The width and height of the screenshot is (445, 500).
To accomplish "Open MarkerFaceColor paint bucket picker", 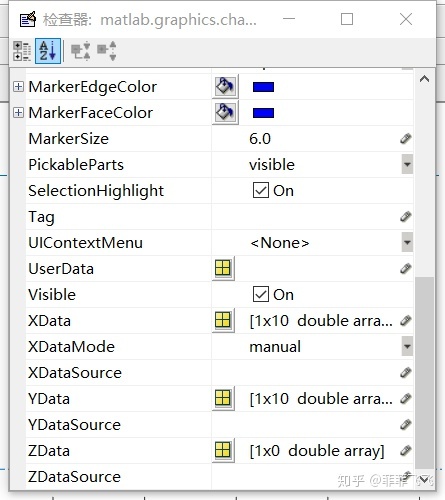I will (225, 113).
